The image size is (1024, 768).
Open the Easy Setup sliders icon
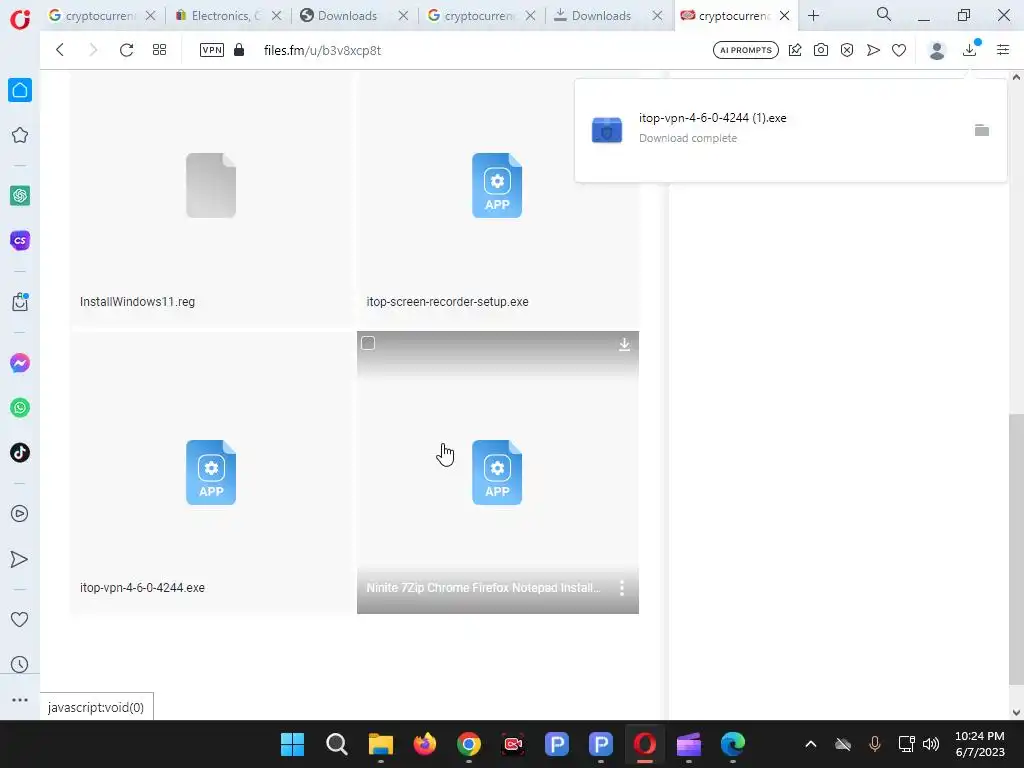pos(1003,50)
